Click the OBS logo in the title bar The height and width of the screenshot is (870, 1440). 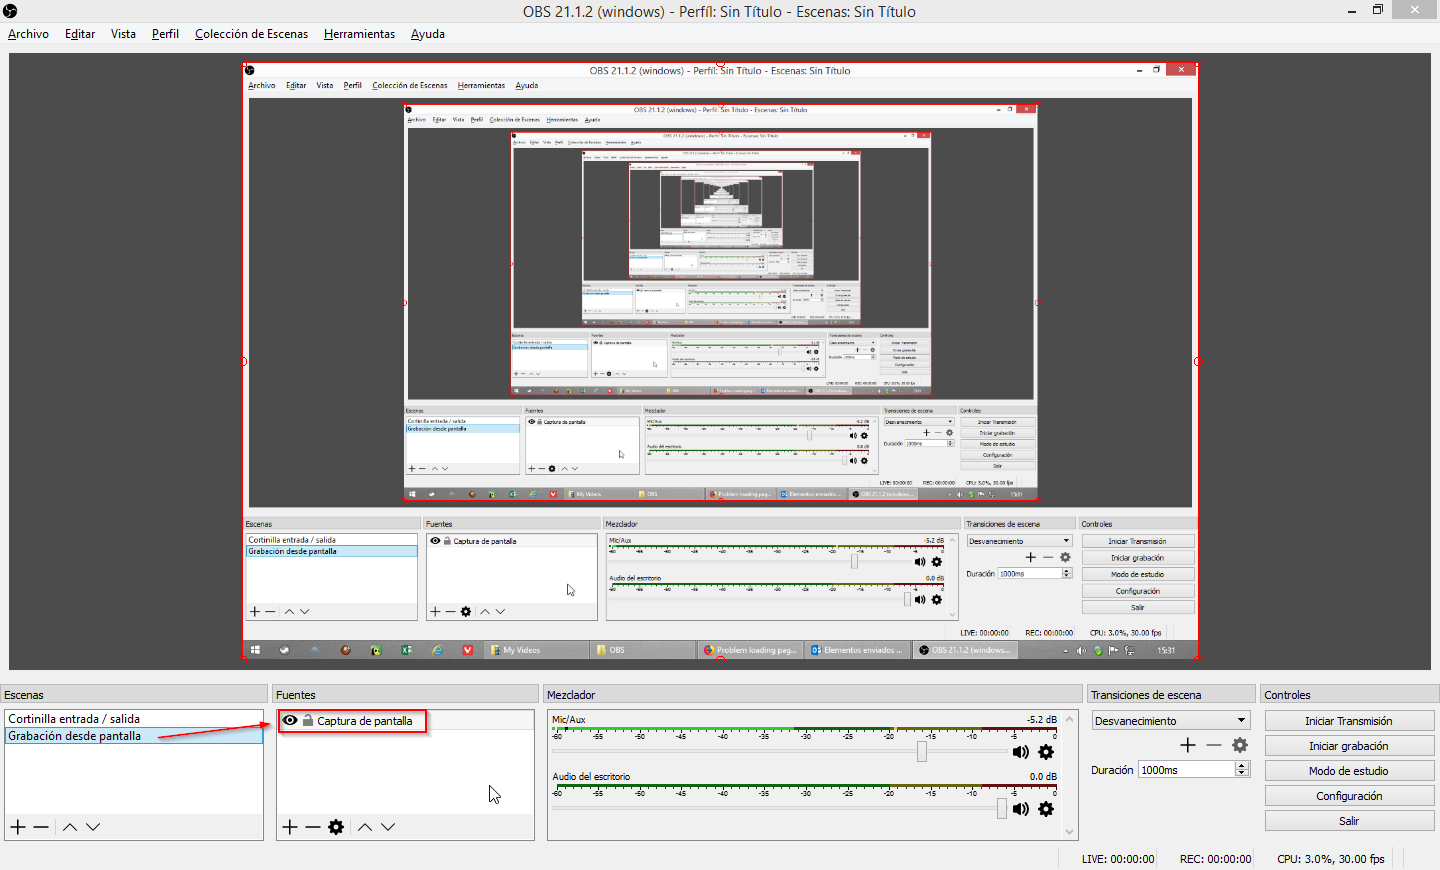[10, 11]
